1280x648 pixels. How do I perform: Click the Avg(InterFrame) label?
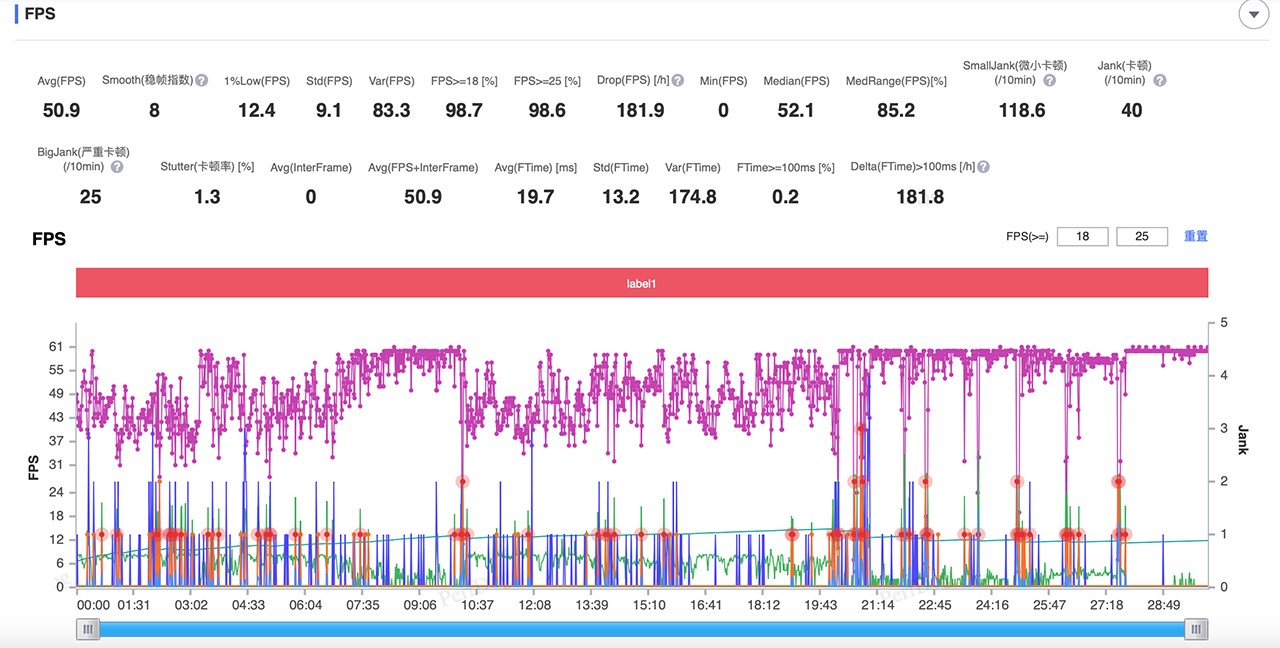(311, 168)
